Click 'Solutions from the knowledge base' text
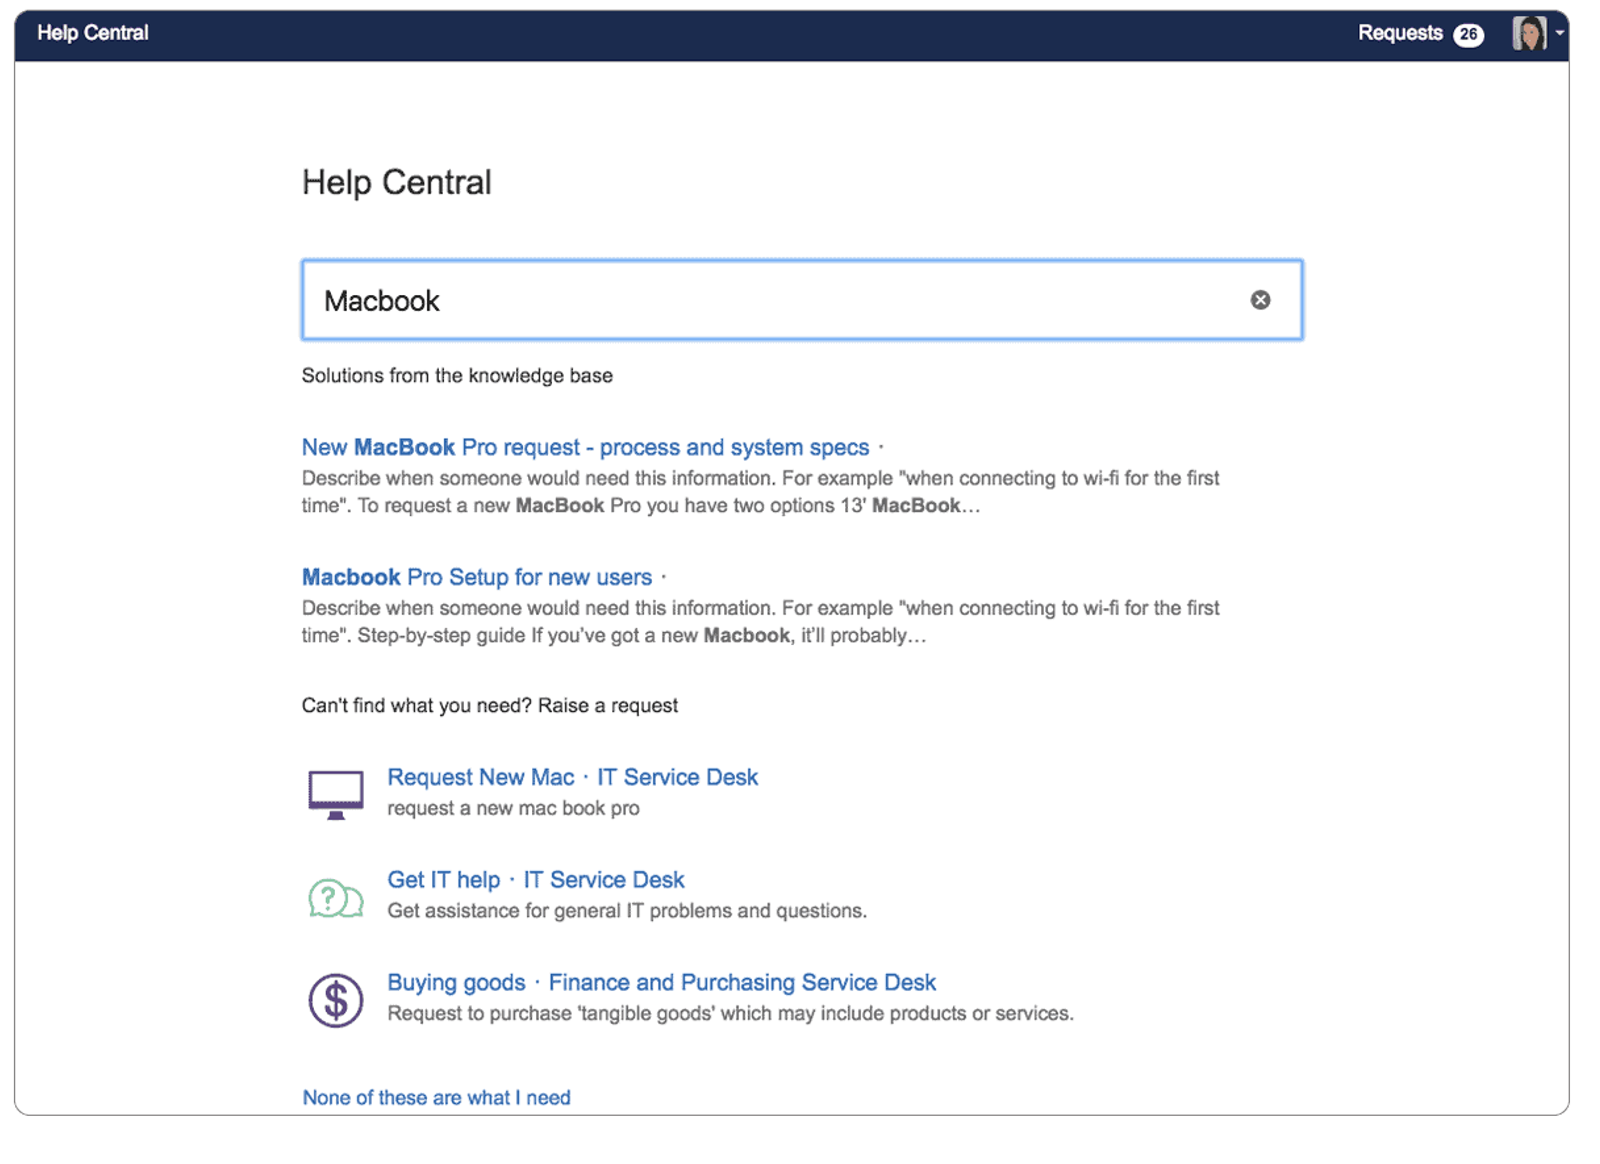Screen dimensions: 1600x1164 pyautogui.click(x=457, y=376)
